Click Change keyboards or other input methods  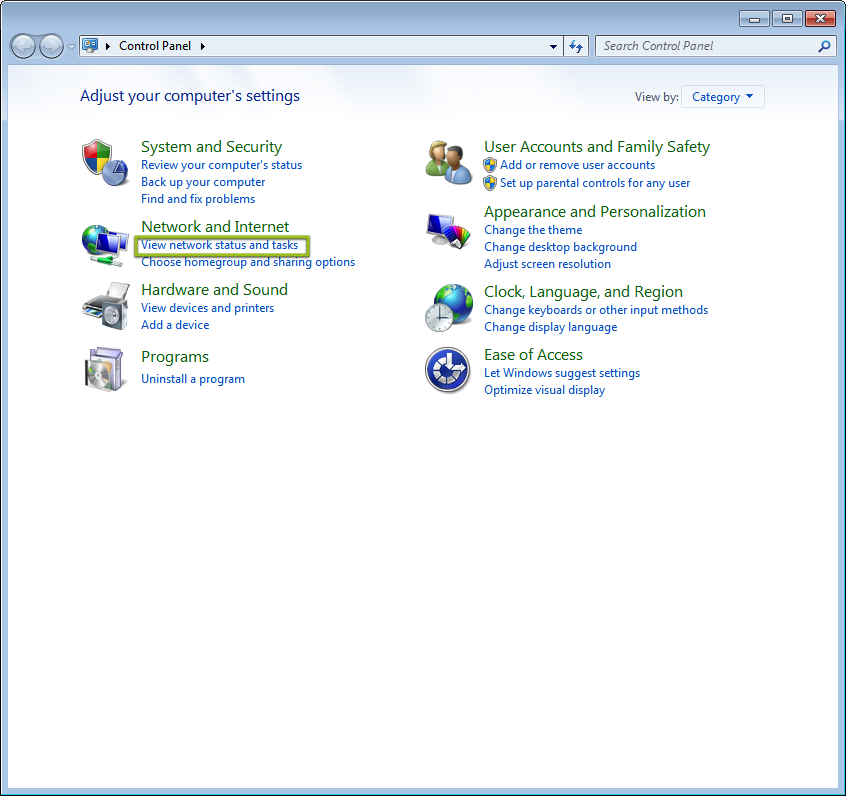pyautogui.click(x=596, y=310)
